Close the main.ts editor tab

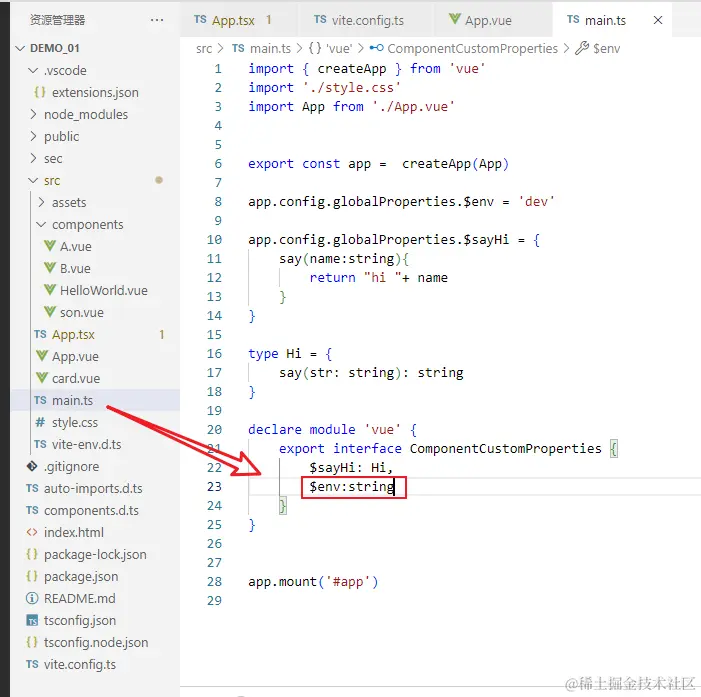658,20
